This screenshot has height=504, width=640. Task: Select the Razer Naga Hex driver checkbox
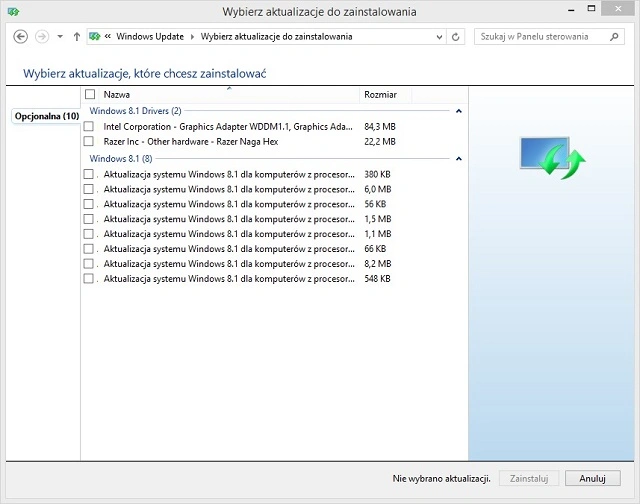pyautogui.click(x=89, y=142)
